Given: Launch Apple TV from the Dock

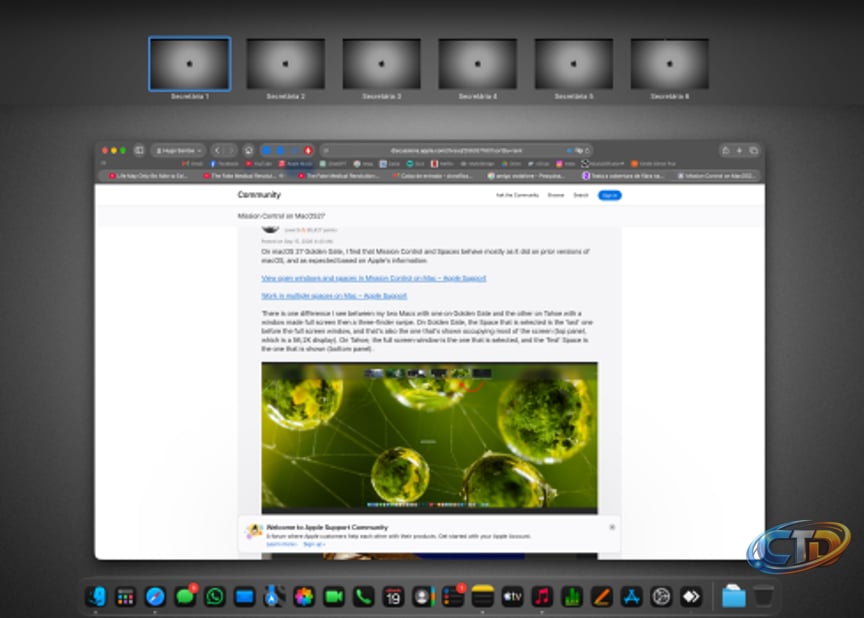Looking at the screenshot, I should pyautogui.click(x=512, y=597).
